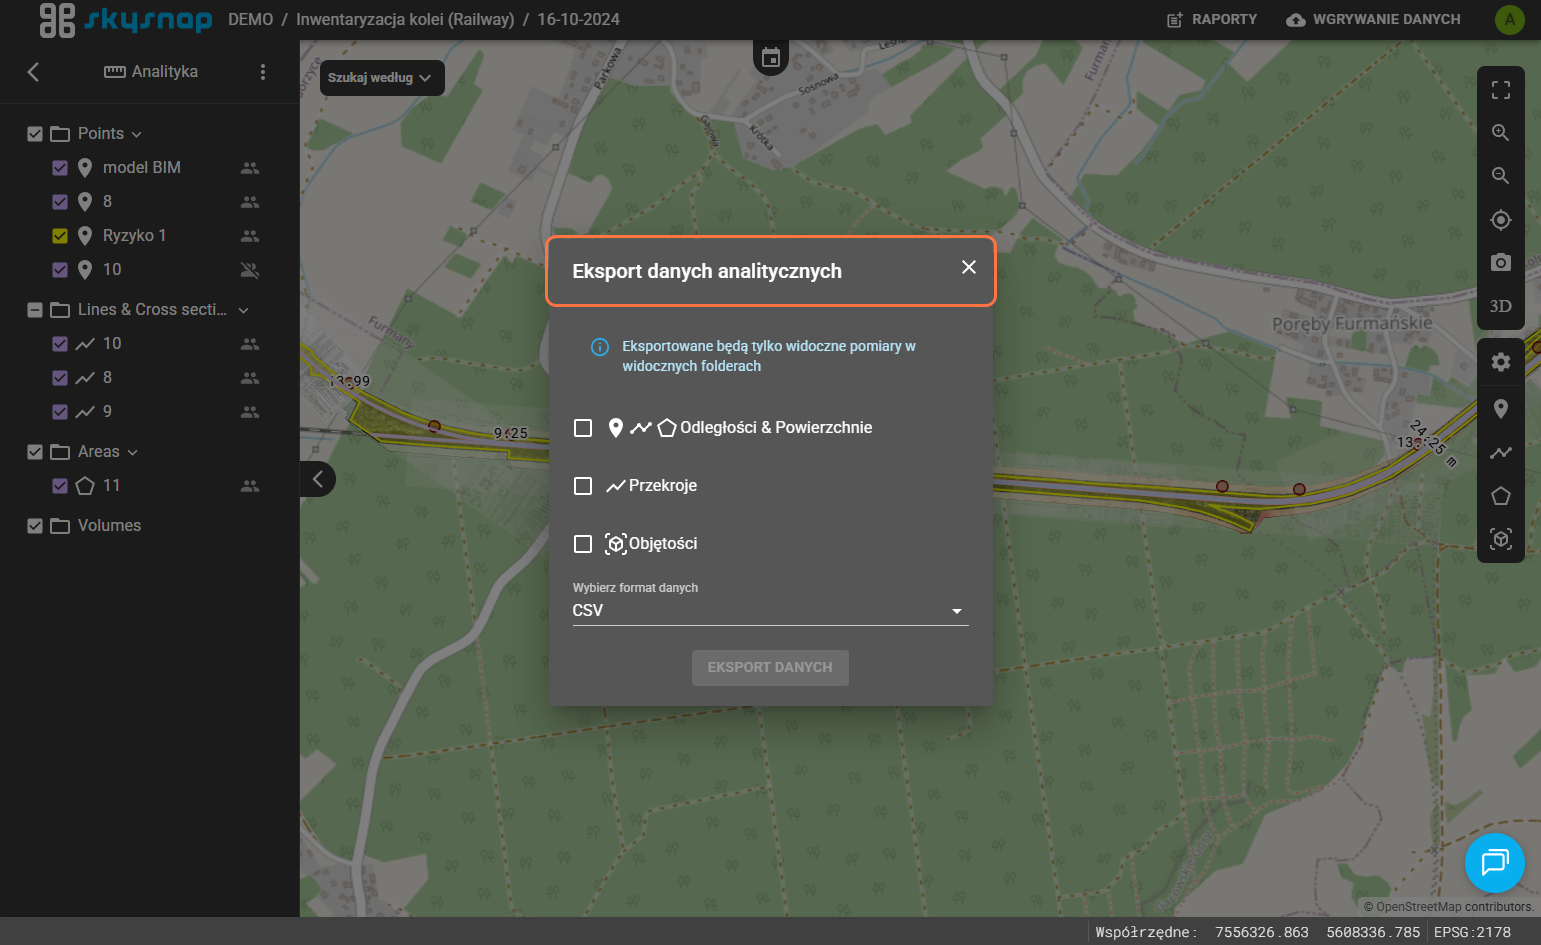1541x945 pixels.
Task: Open the chat support bubble
Action: 1495,863
